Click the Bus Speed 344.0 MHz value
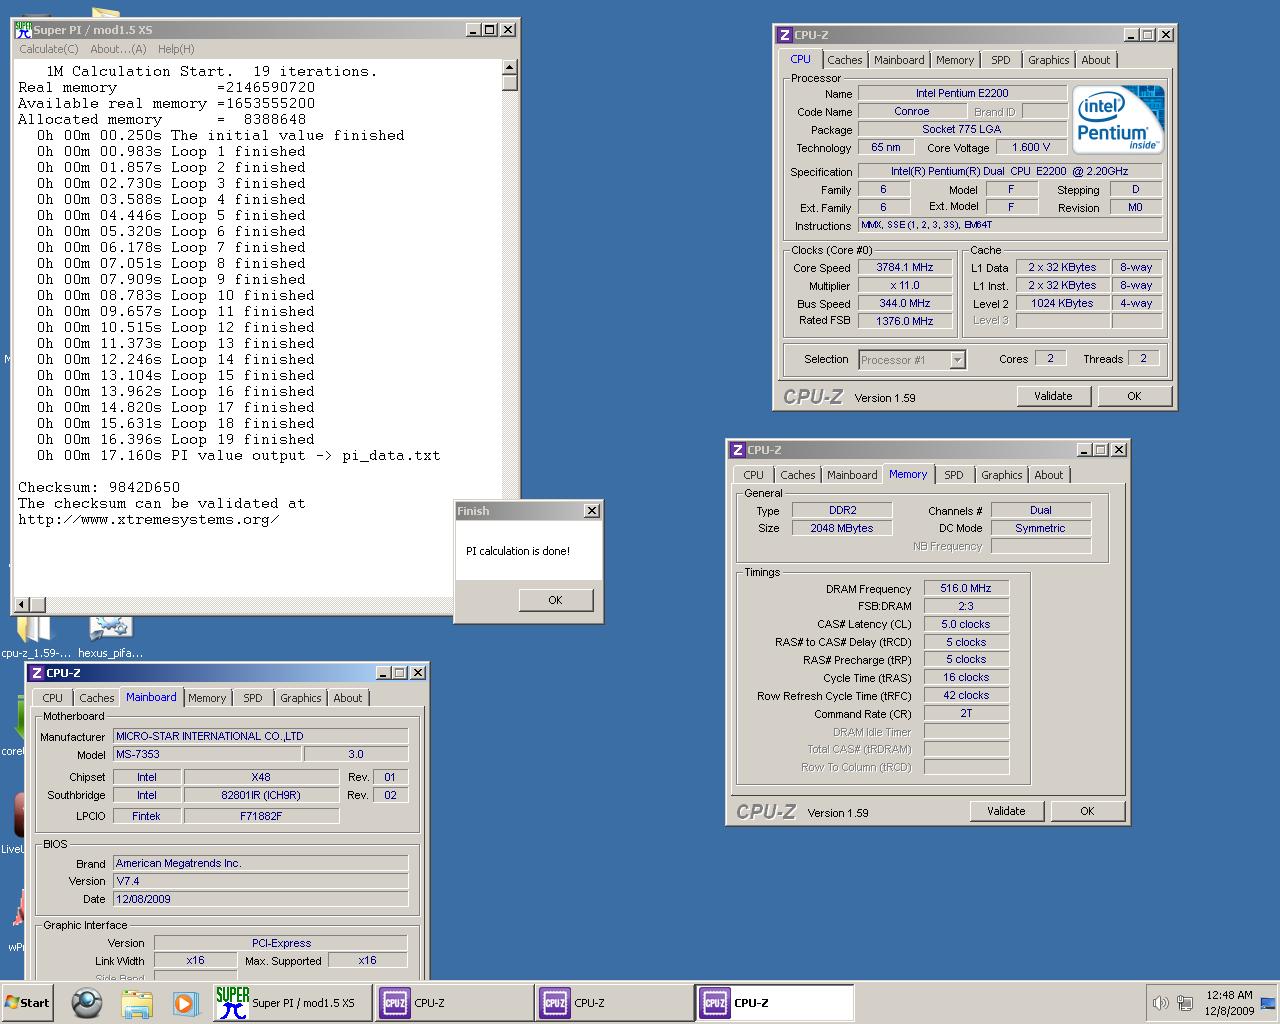Viewport: 1280px width, 1024px height. point(905,304)
